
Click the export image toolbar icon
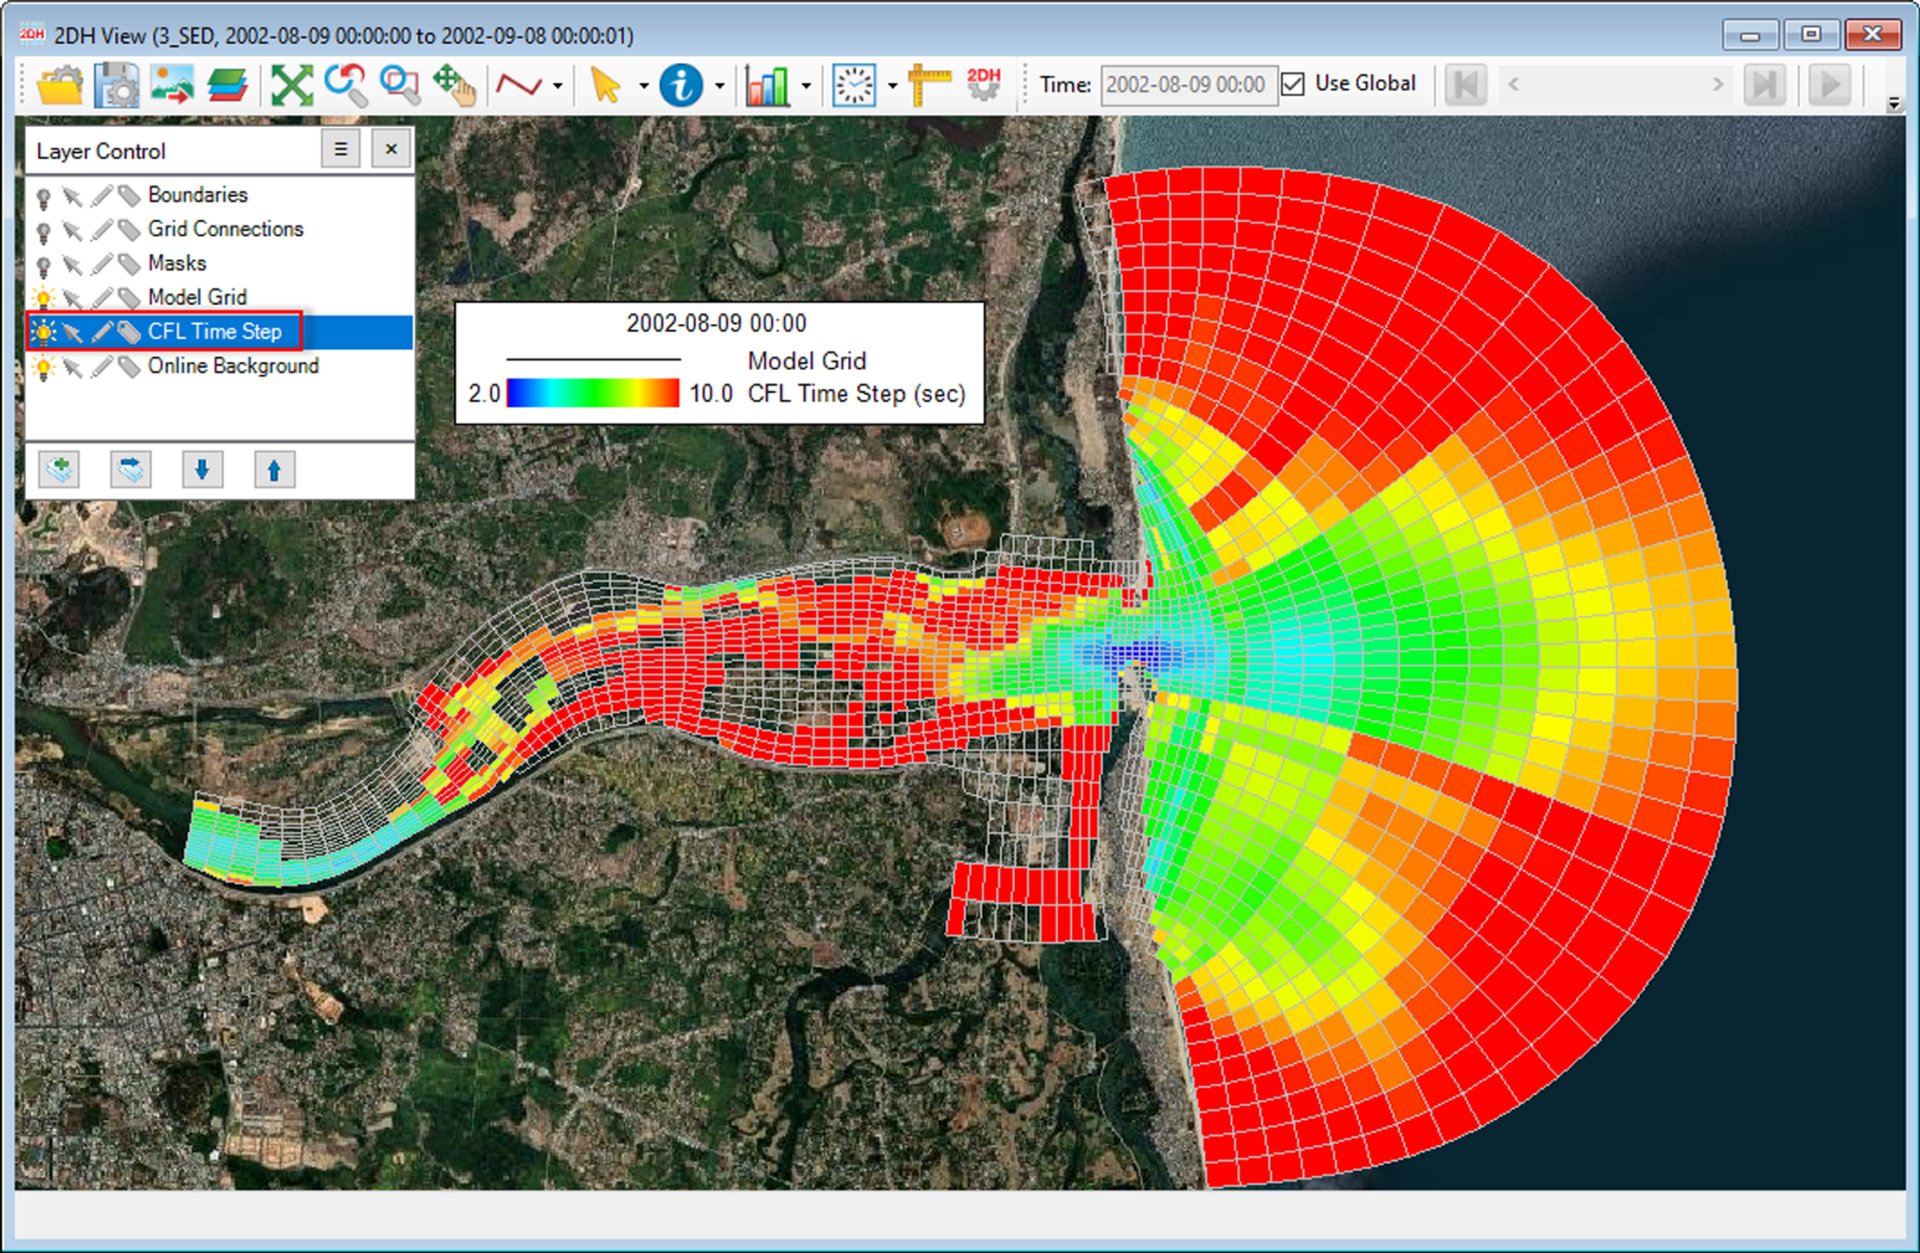(172, 85)
